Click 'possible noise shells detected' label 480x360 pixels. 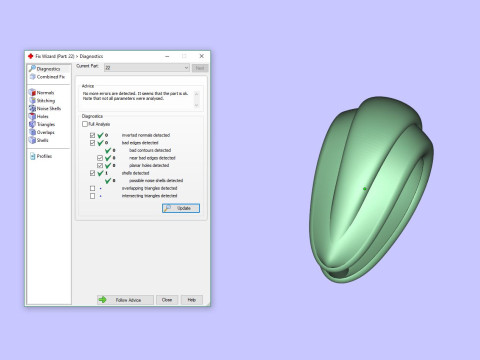click(156, 181)
